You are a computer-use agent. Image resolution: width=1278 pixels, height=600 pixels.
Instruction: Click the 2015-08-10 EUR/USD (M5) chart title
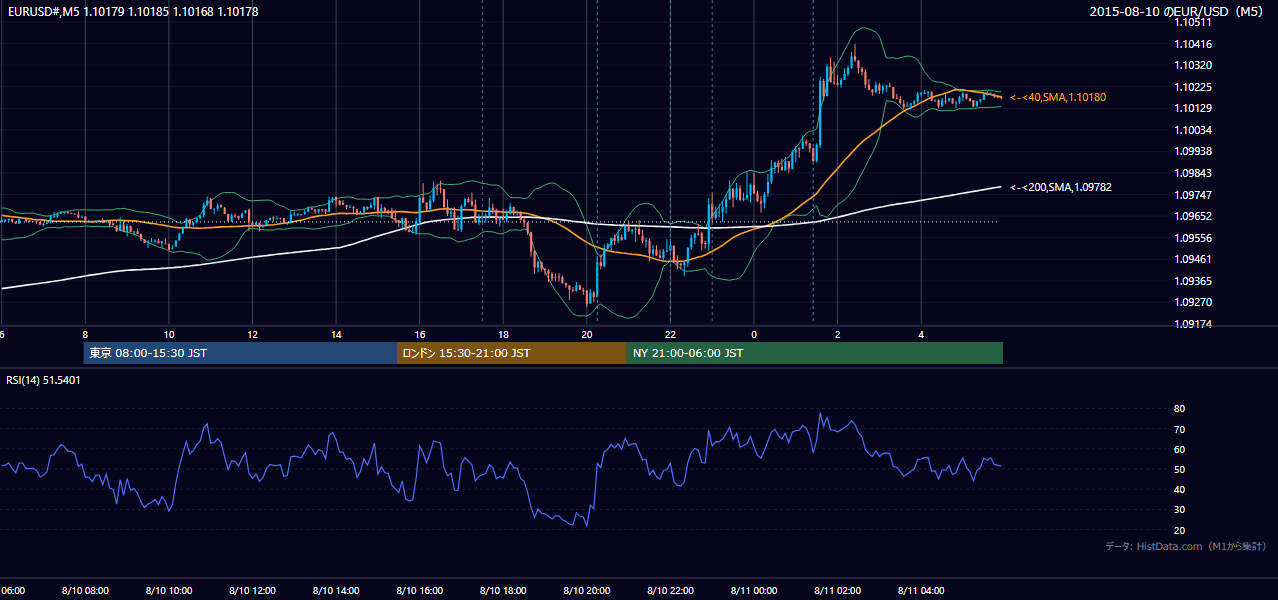1178,12
